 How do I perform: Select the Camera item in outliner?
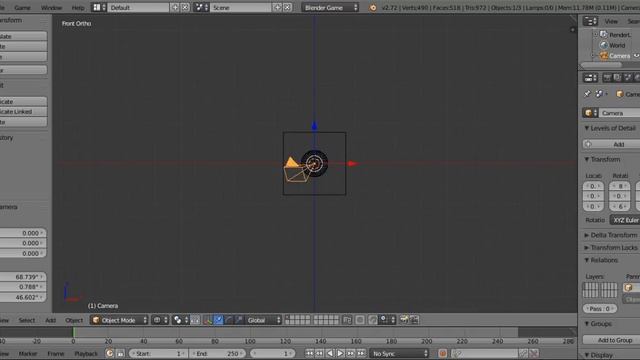pyautogui.click(x=620, y=56)
